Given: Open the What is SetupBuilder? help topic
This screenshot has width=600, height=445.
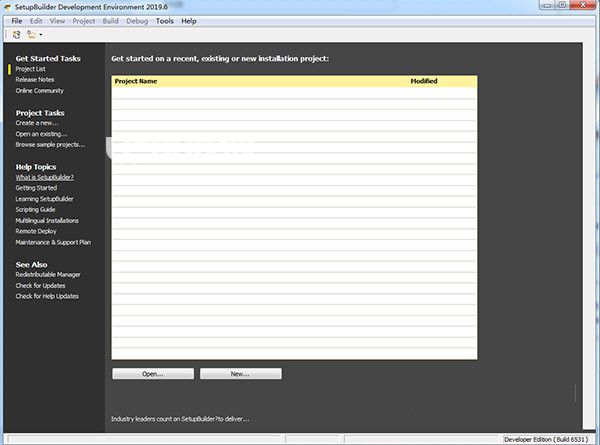Looking at the screenshot, I should point(45,177).
